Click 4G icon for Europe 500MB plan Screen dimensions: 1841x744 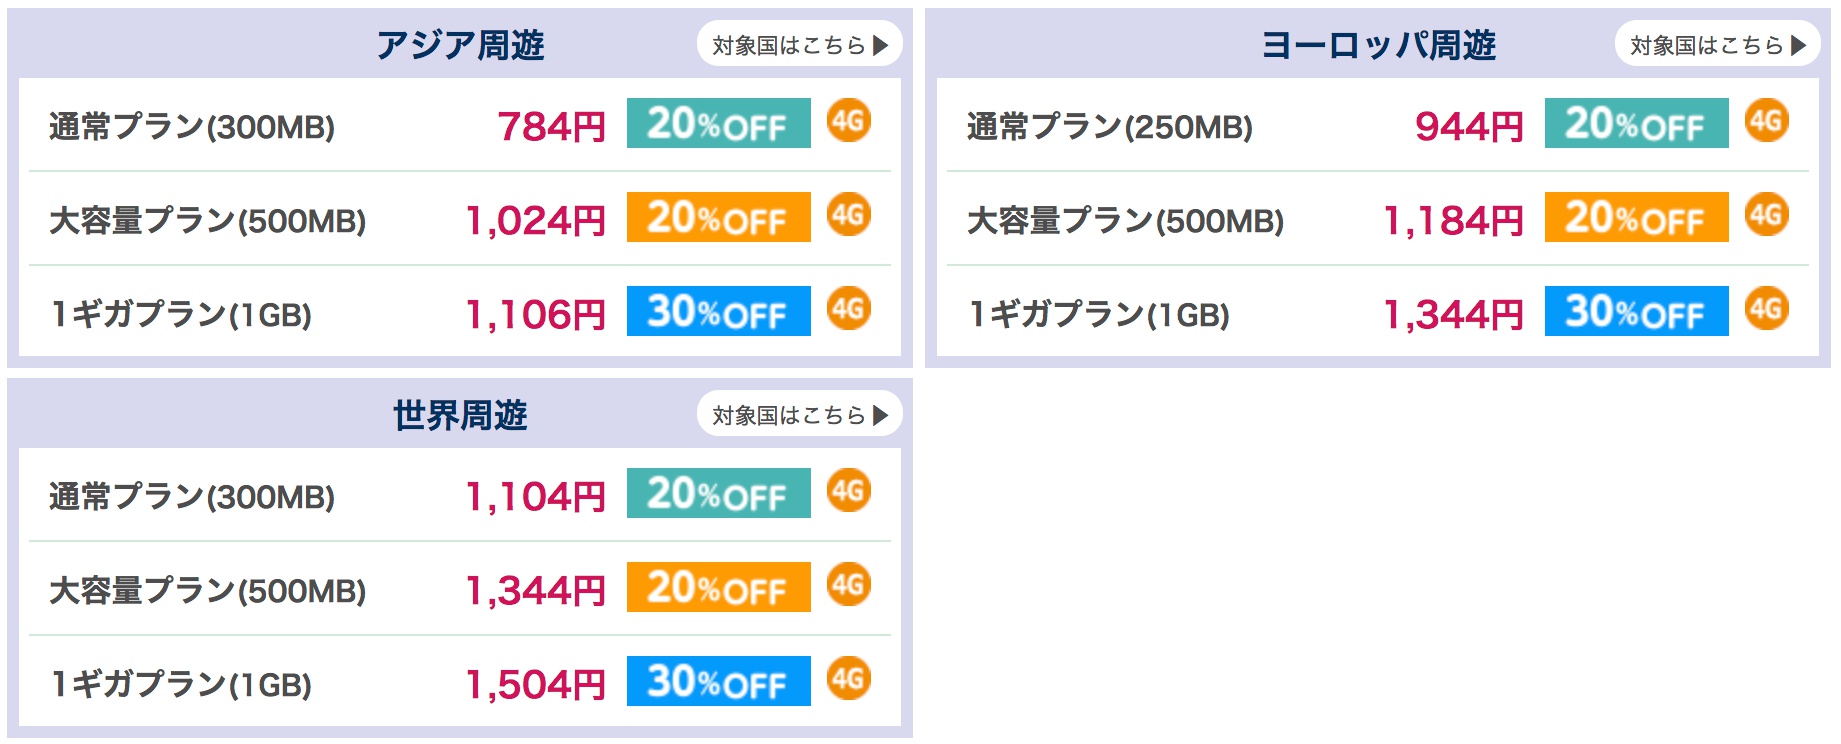coord(1767,215)
